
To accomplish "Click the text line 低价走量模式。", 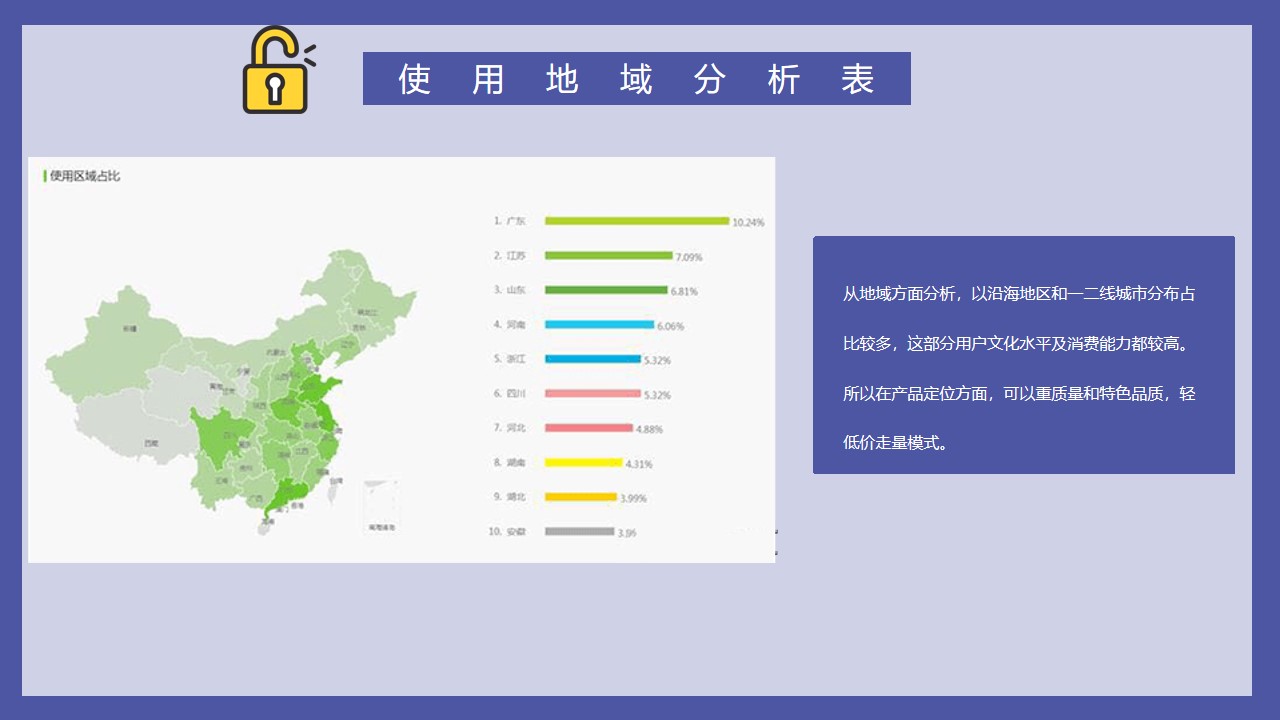I will 895,442.
